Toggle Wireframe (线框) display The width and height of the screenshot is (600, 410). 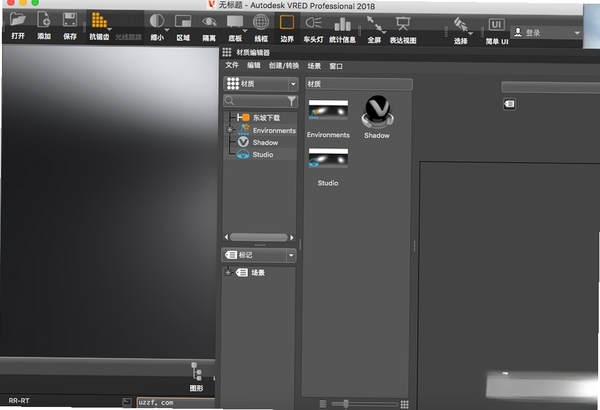click(261, 21)
